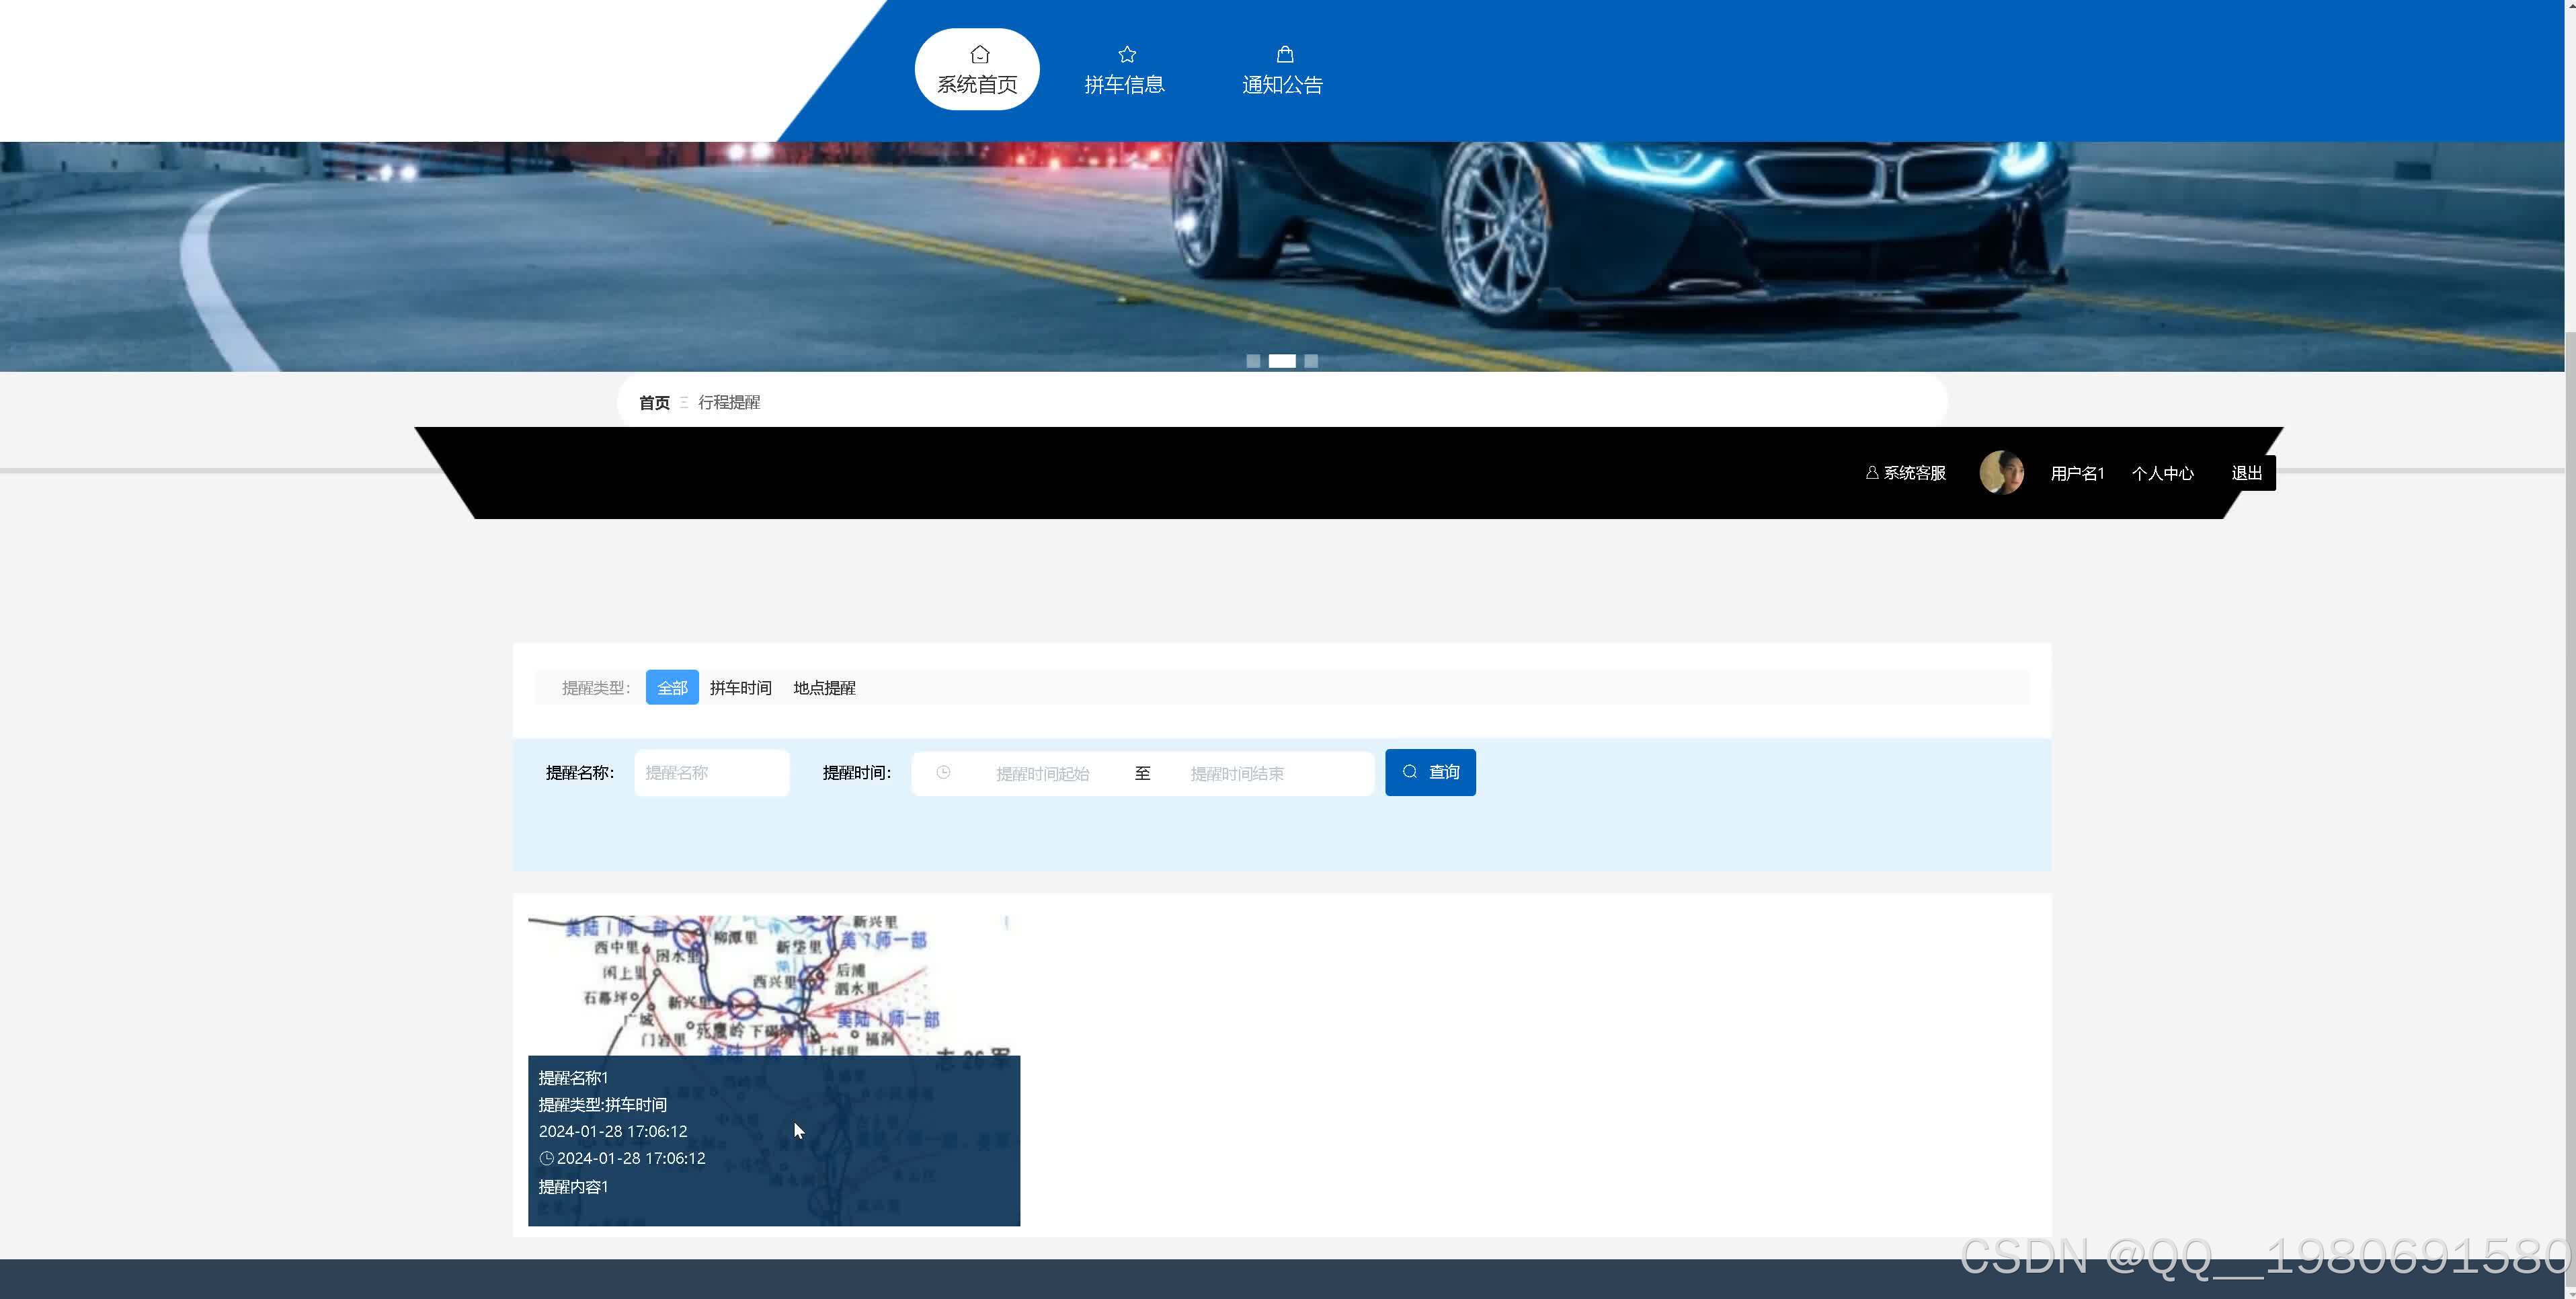Screen dimensions: 2576x1299
Task: Select the 全部 reminder type filter
Action: (x=672, y=688)
